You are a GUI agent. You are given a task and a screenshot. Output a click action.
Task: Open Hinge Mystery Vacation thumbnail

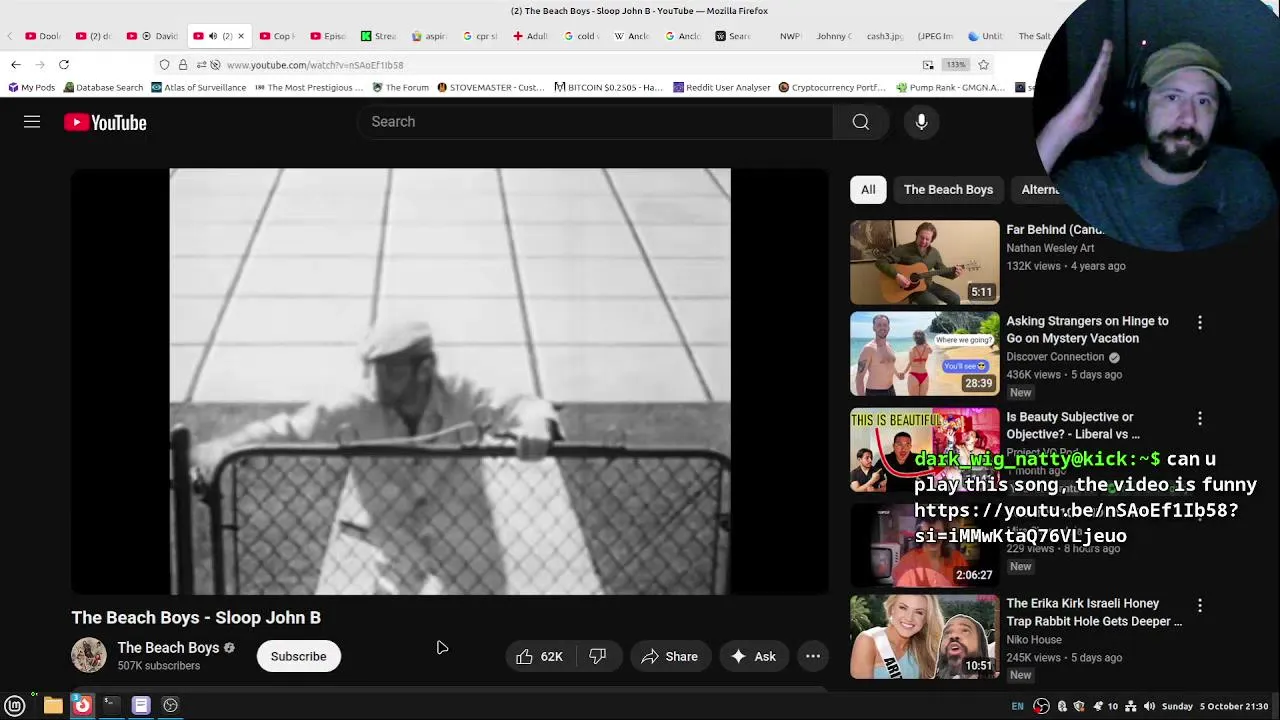[x=924, y=354]
